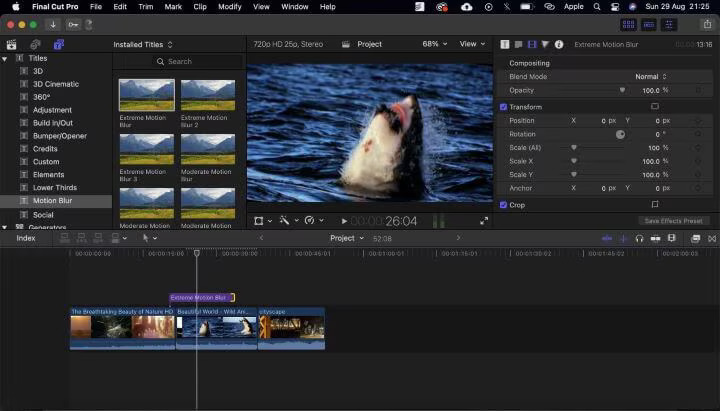Select the cityscape clip in timeline
The height and width of the screenshot is (411, 720).
tap(292, 328)
